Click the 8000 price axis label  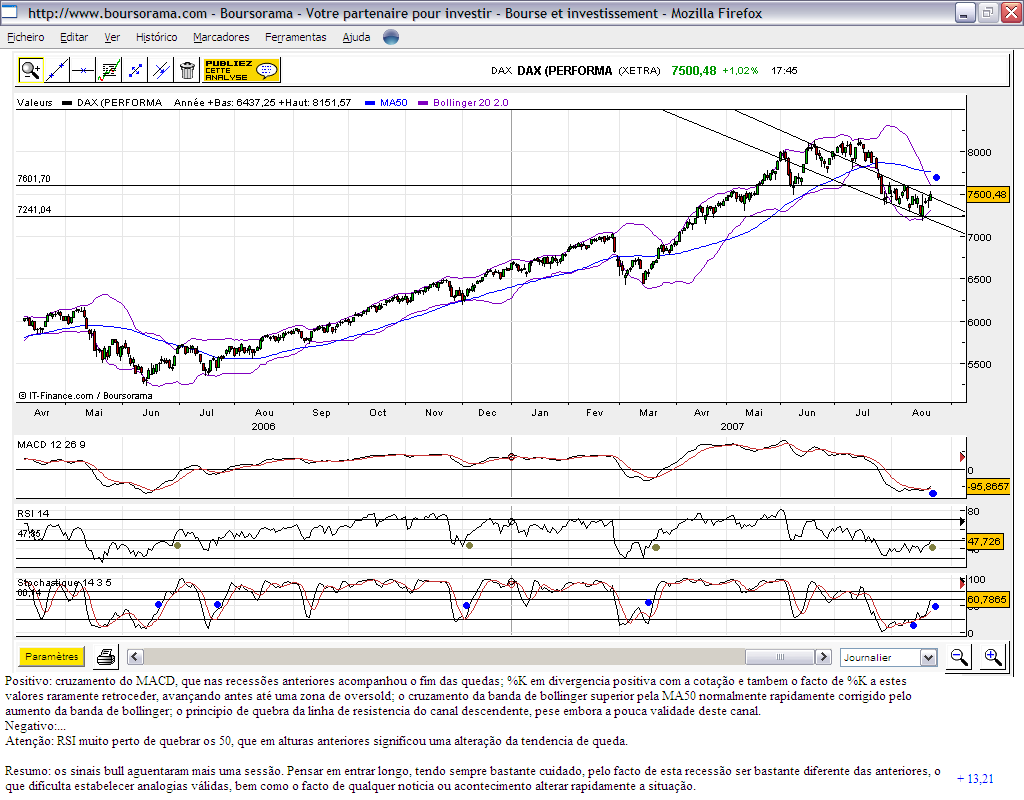pyautogui.click(x=980, y=152)
